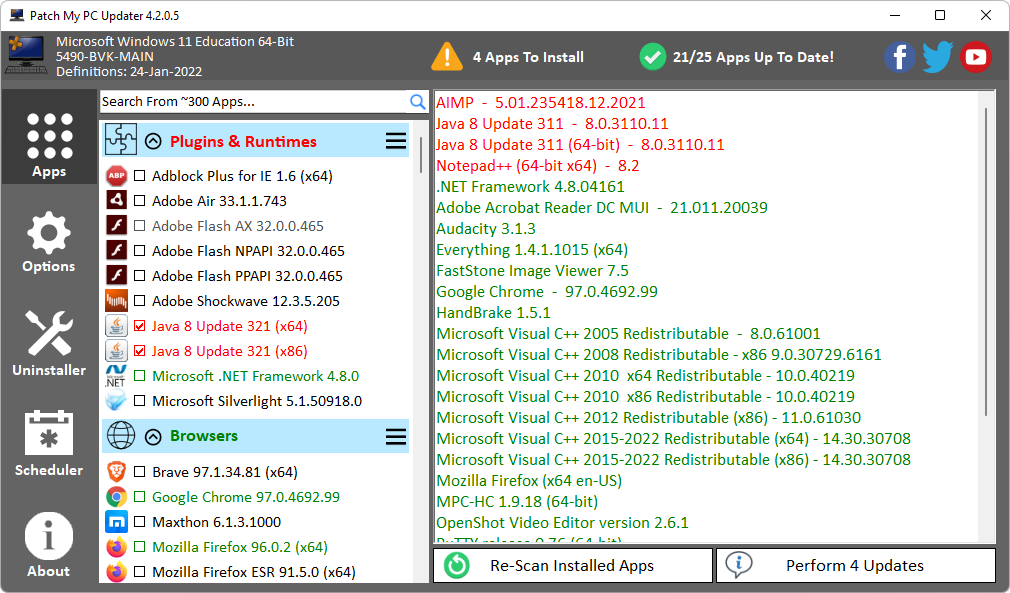Click the Mozilla Firefox 96.0.2 icon
Viewport: 1010px width, 593px height.
click(117, 547)
